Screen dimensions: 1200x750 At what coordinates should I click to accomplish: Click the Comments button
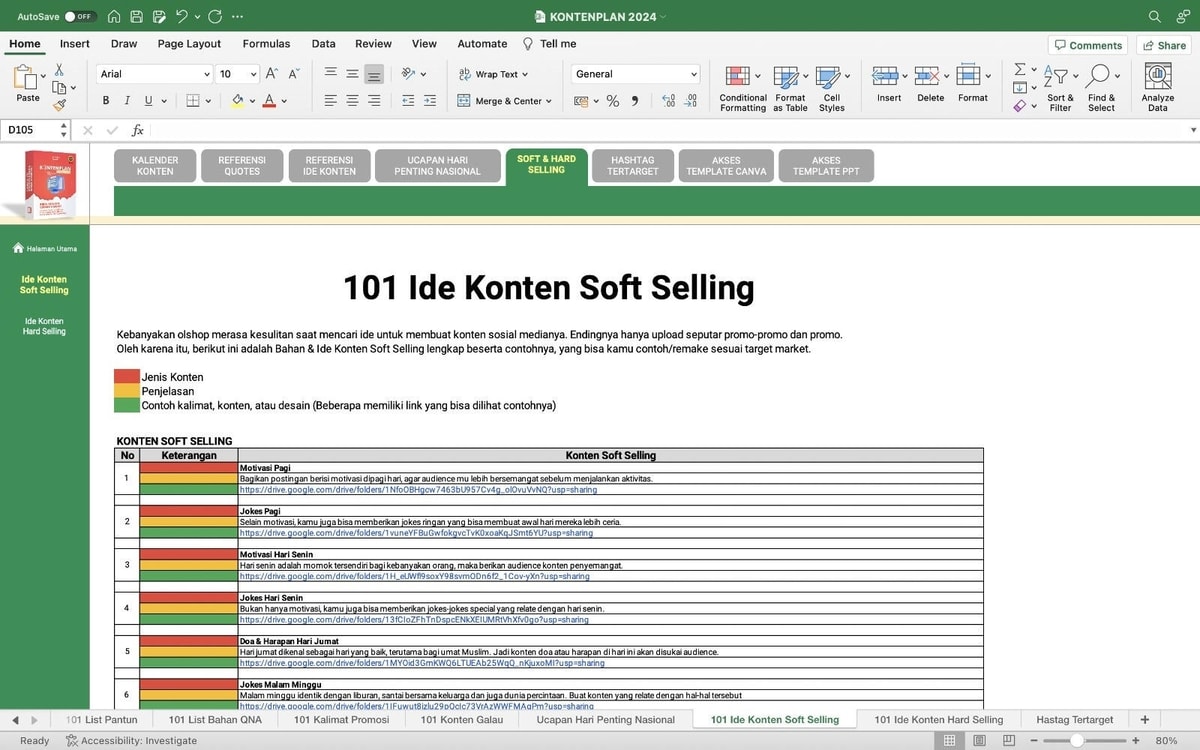coord(1088,45)
